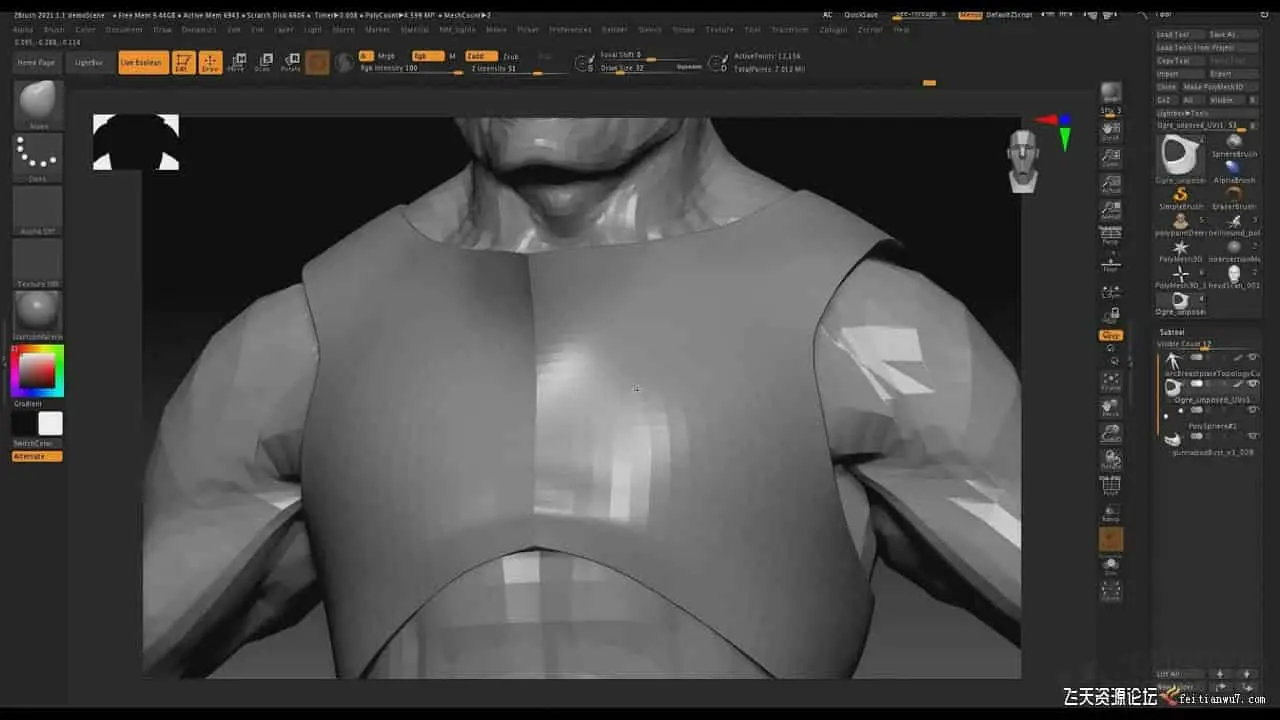Screen dimensions: 1280x720
Task: Open the Preferences menu
Action: 570,30
